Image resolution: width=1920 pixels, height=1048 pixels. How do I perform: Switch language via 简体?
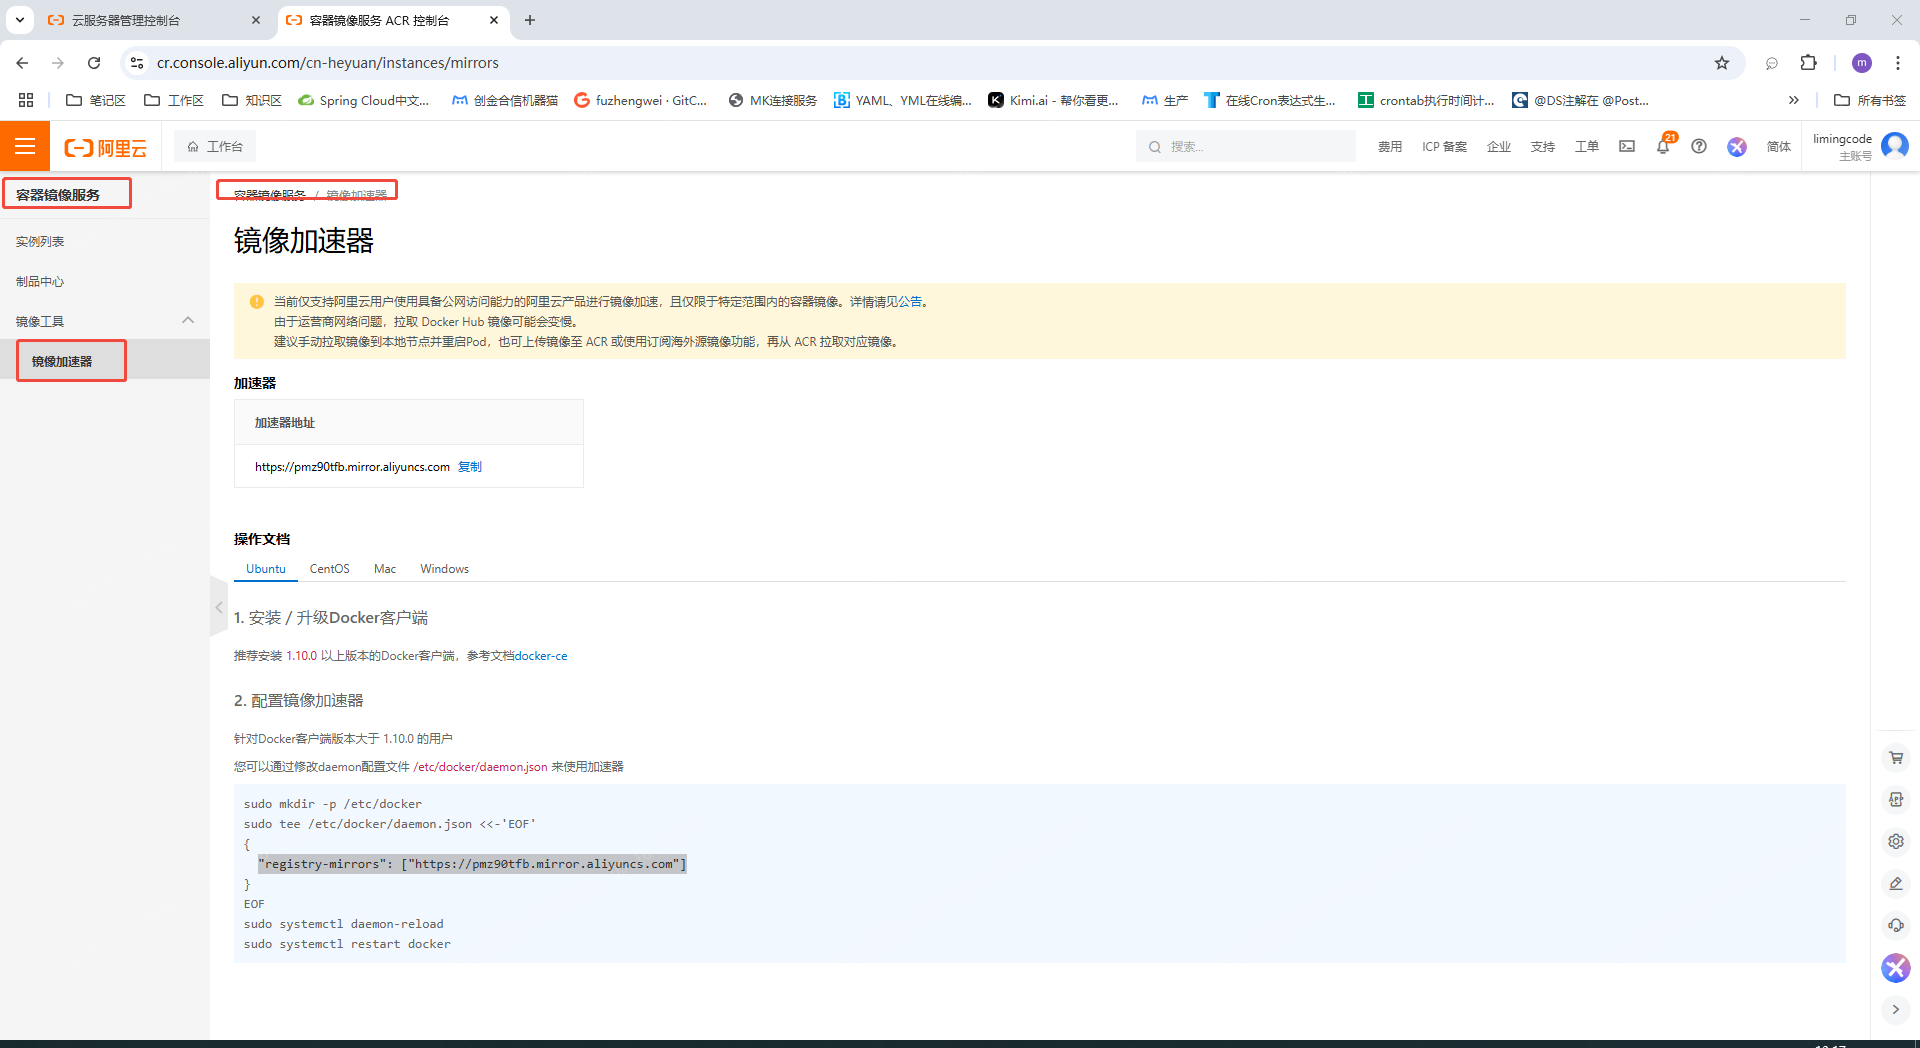1778,146
